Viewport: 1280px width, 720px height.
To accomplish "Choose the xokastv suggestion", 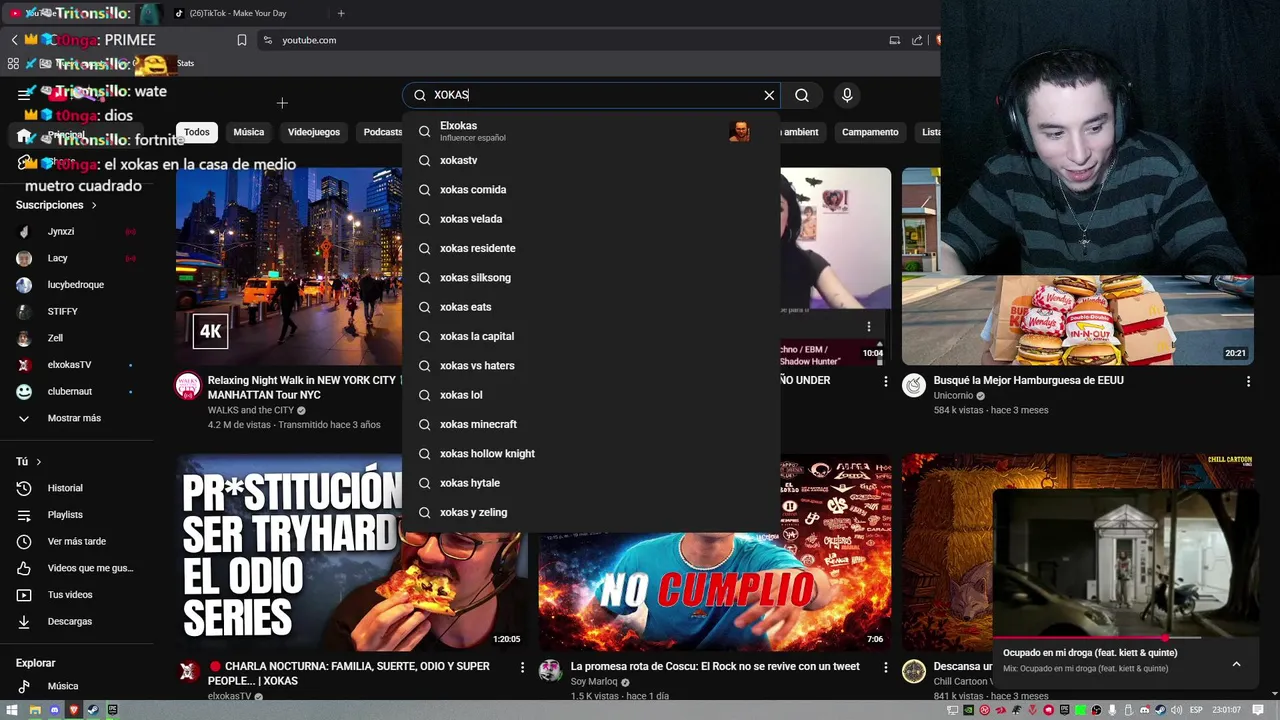I will (x=591, y=160).
